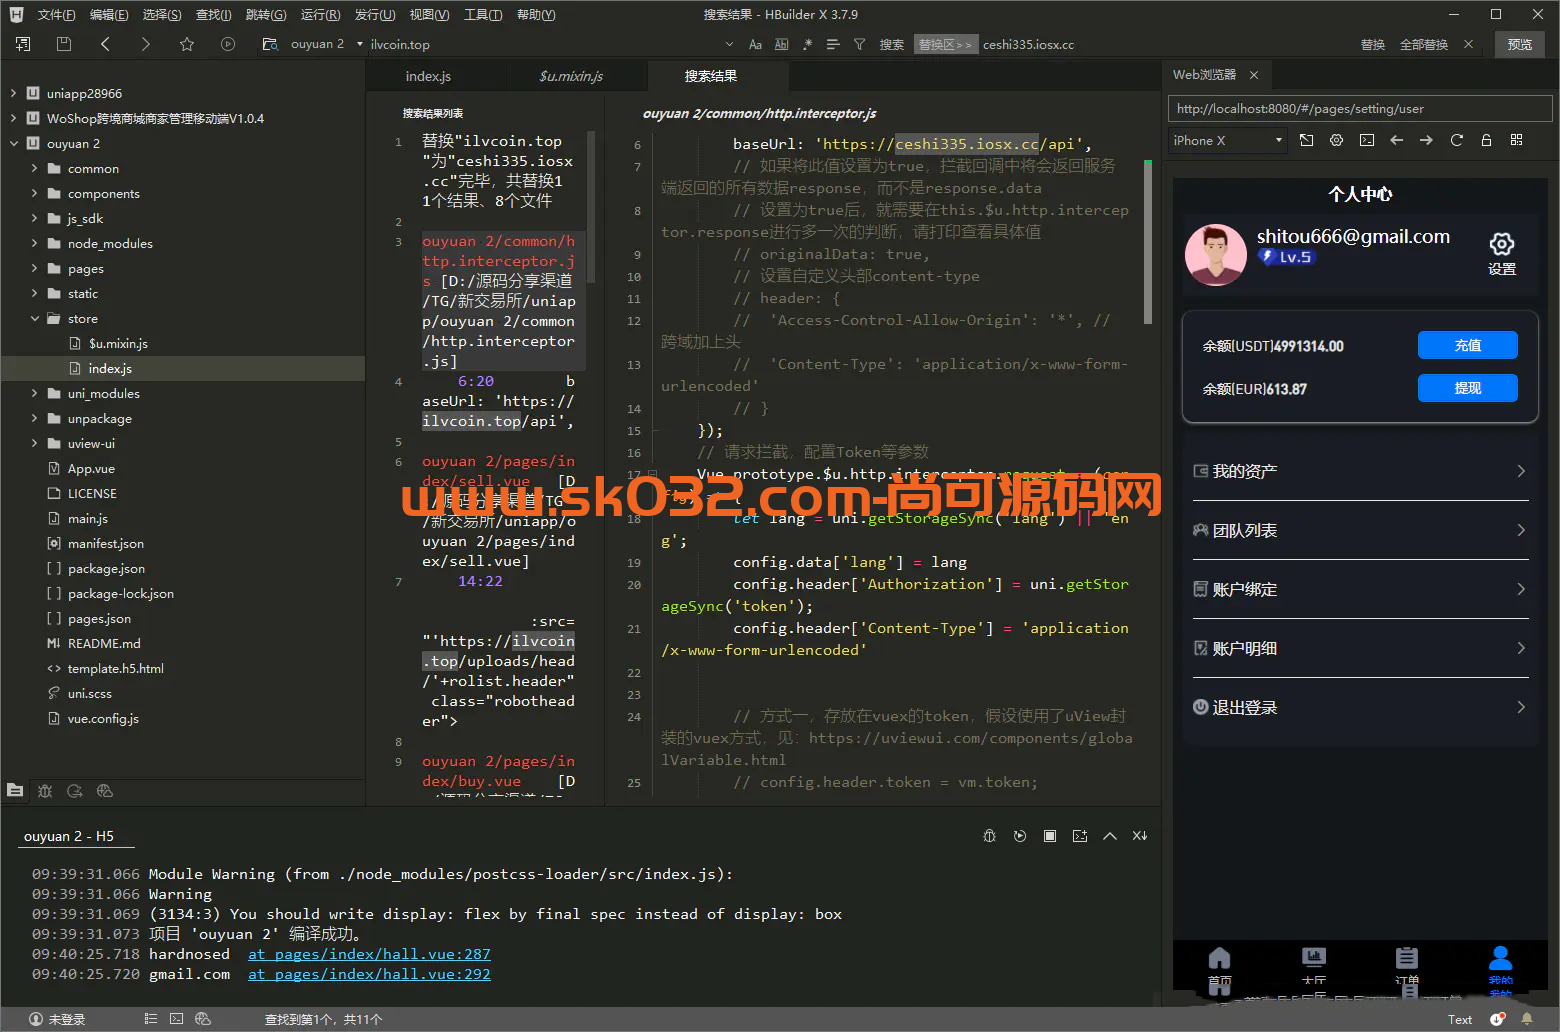Viewport: 1560px width, 1032px height.
Task: Stop the running ouyuan 2 console process
Action: tap(1050, 836)
